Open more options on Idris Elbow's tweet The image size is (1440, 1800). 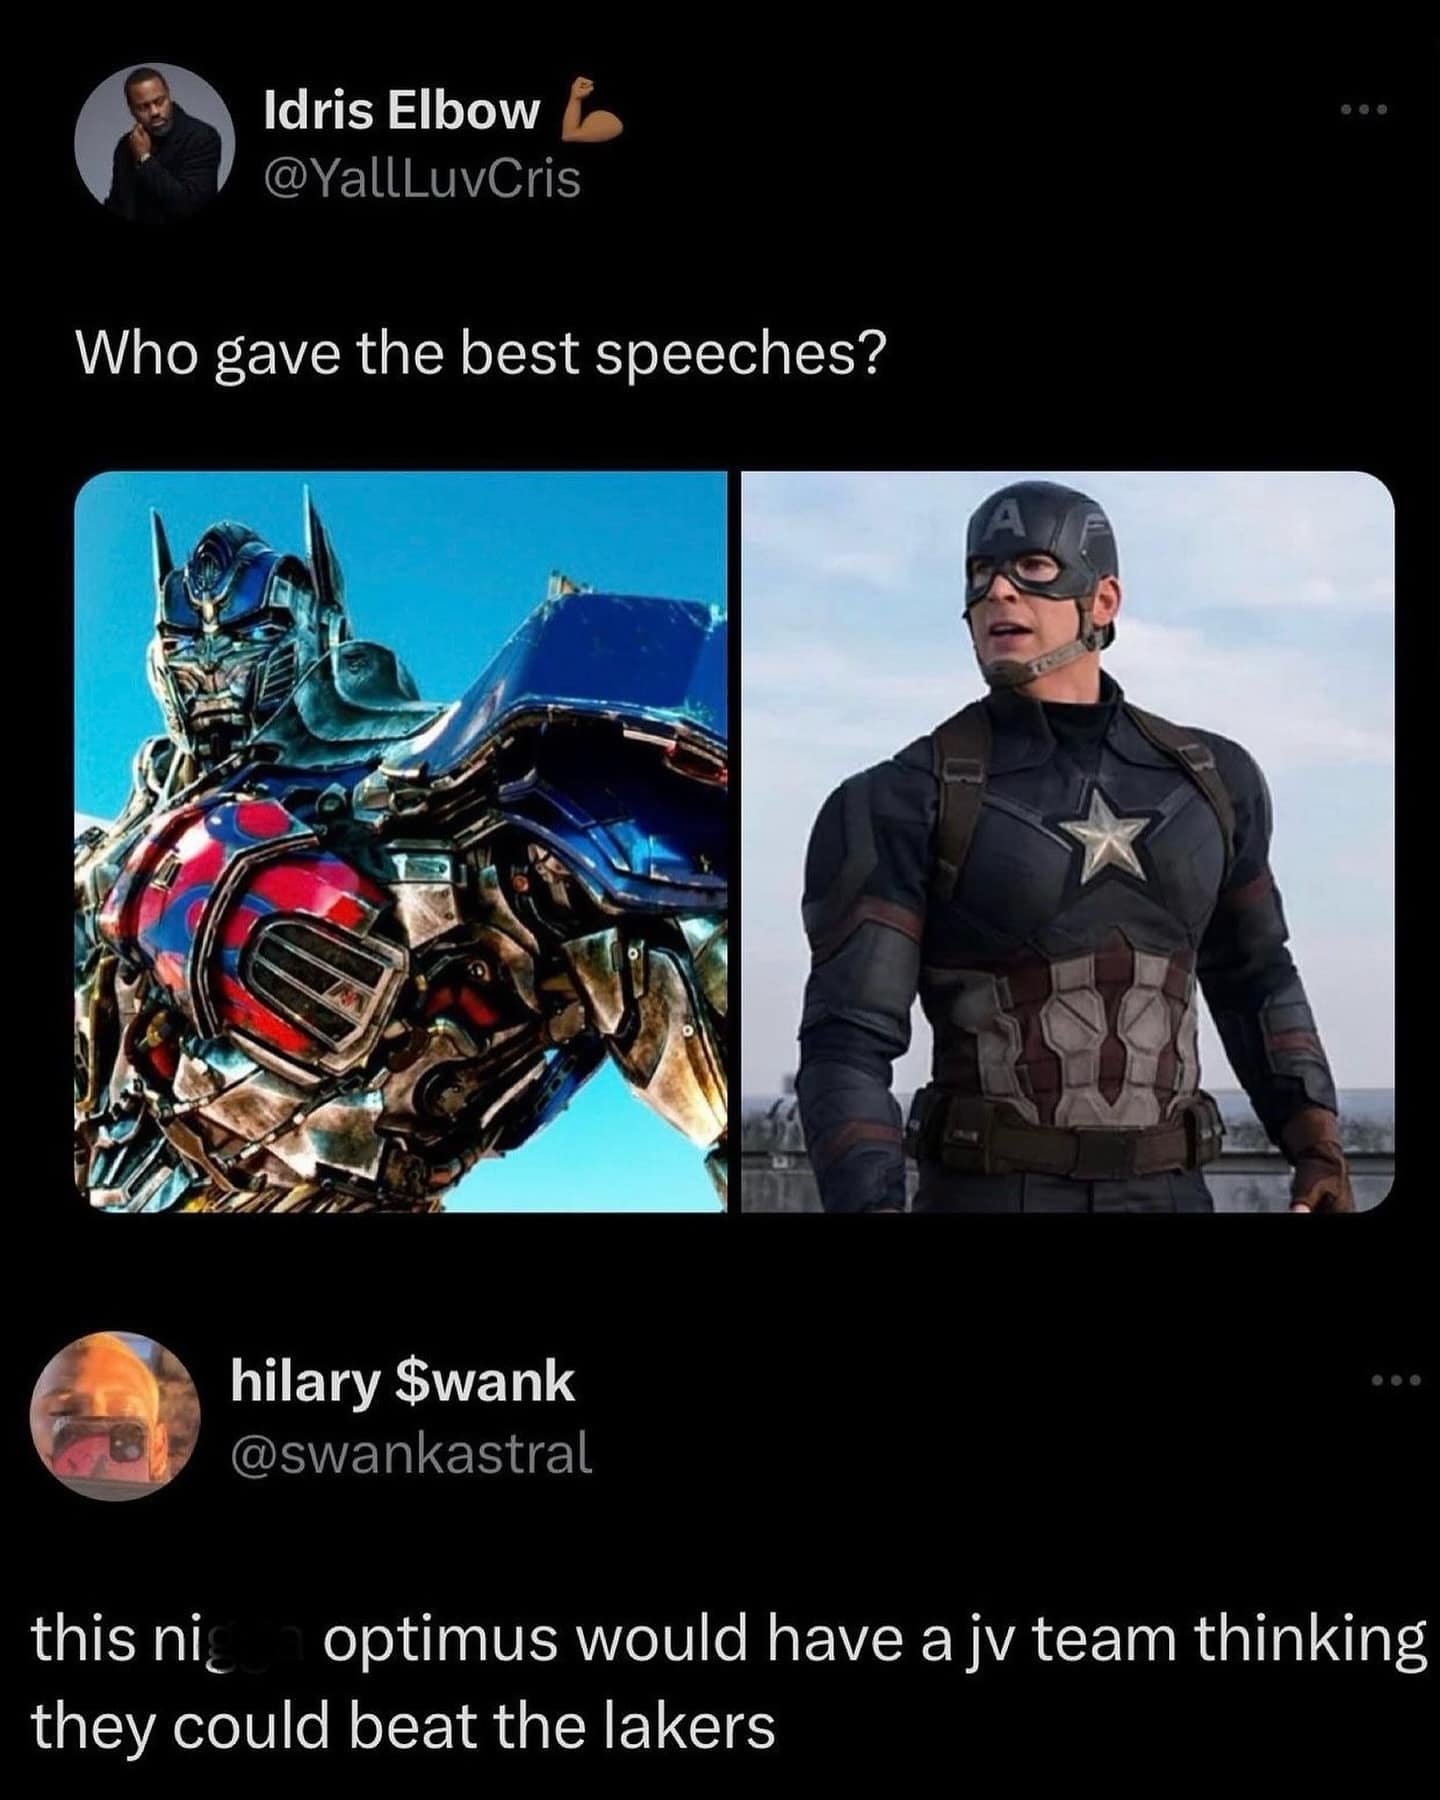tap(1365, 108)
